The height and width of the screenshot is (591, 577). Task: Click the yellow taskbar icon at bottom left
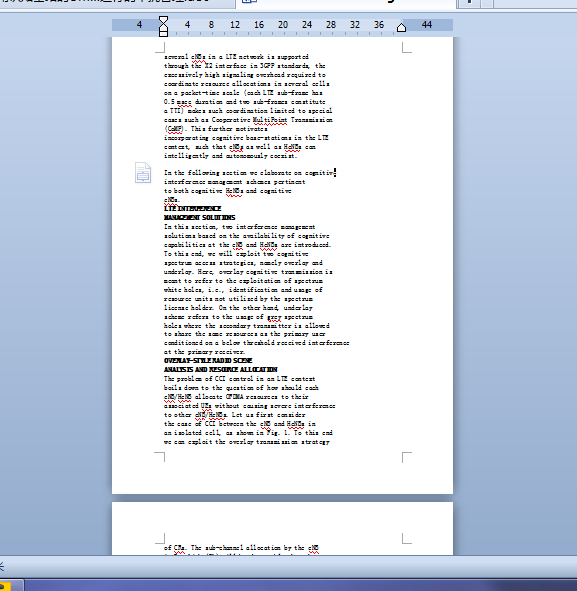point(5,586)
